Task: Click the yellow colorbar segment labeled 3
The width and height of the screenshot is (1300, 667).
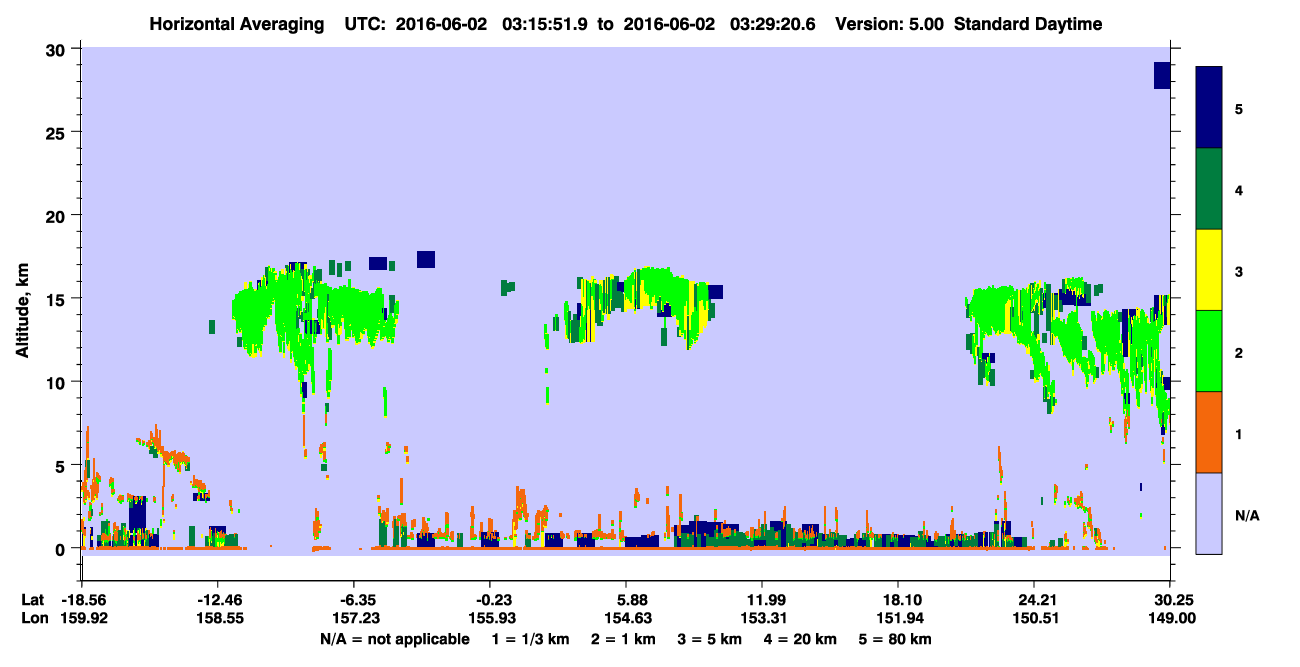Action: coord(1209,270)
